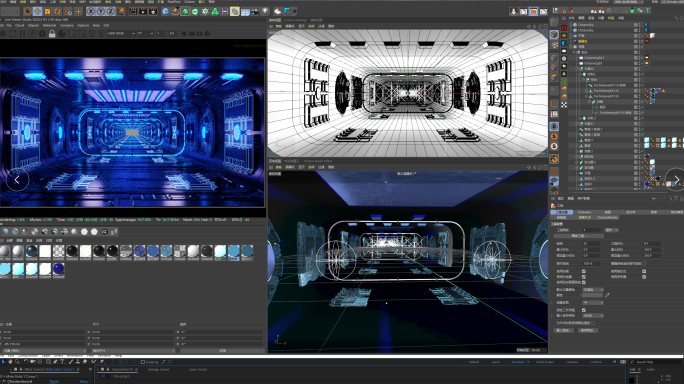
Task: Toggle the Z axis lock
Action: click(x=110, y=12)
